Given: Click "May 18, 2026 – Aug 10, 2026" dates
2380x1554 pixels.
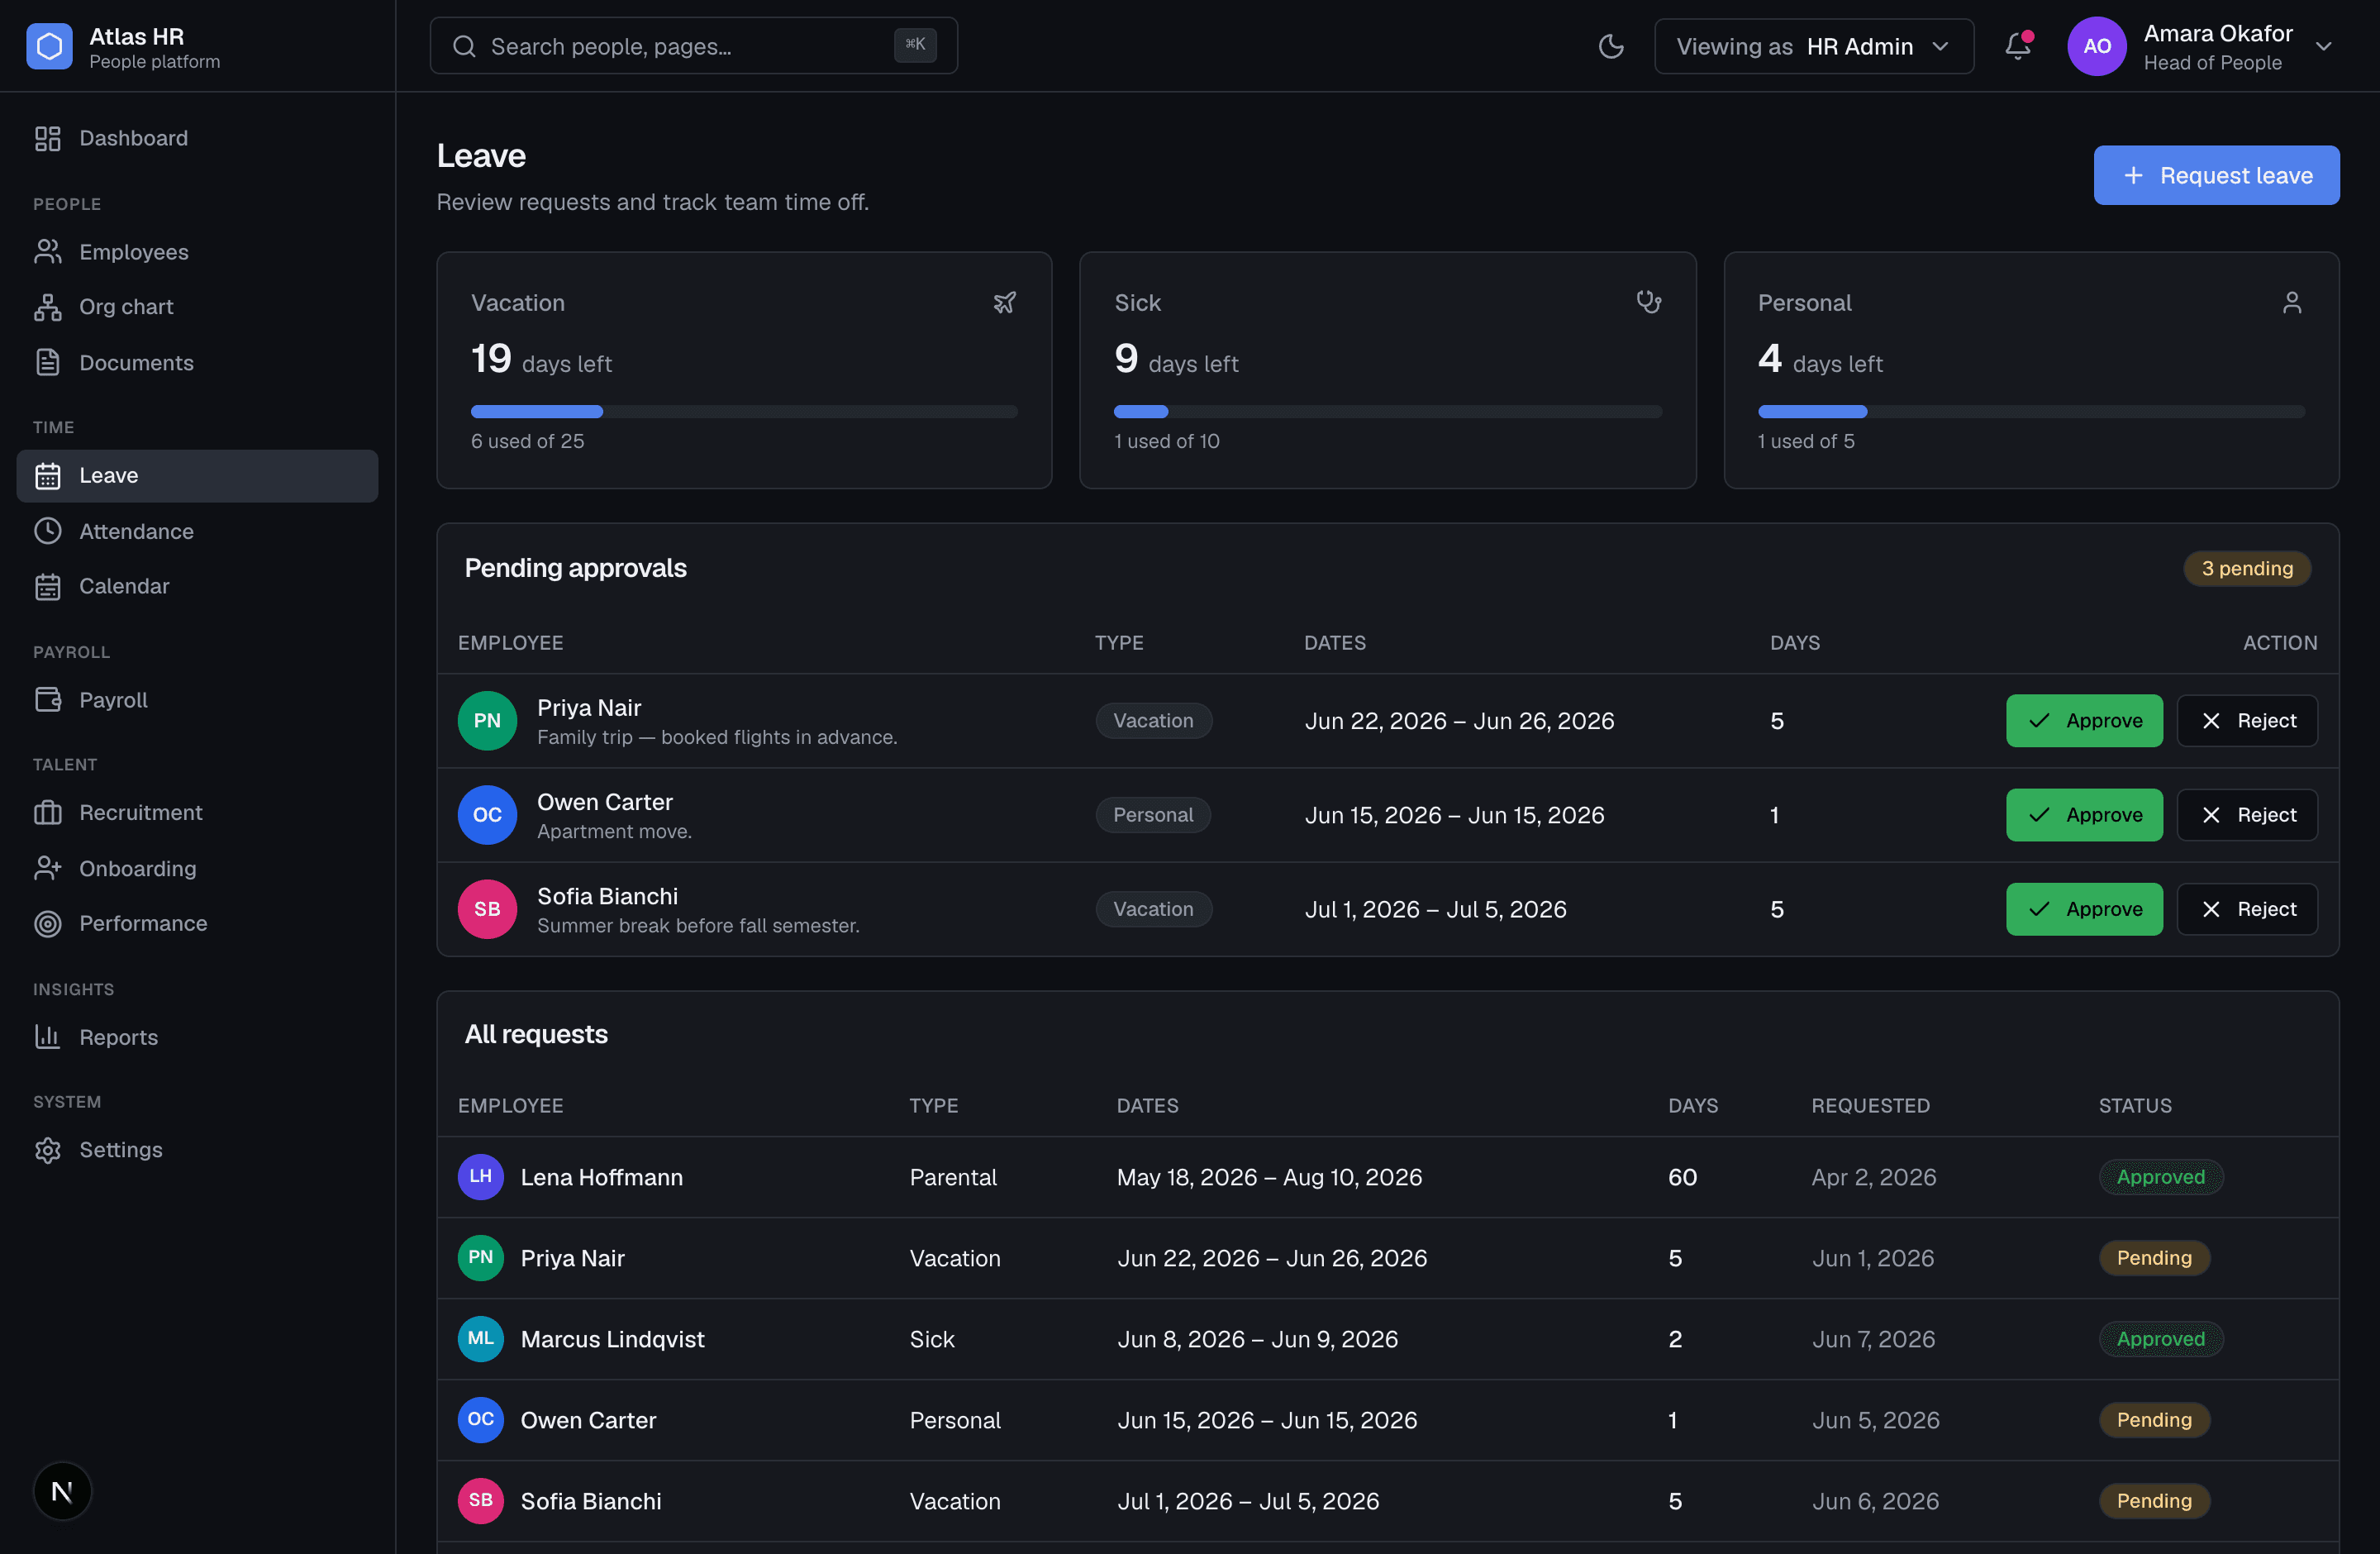Looking at the screenshot, I should (1269, 1177).
